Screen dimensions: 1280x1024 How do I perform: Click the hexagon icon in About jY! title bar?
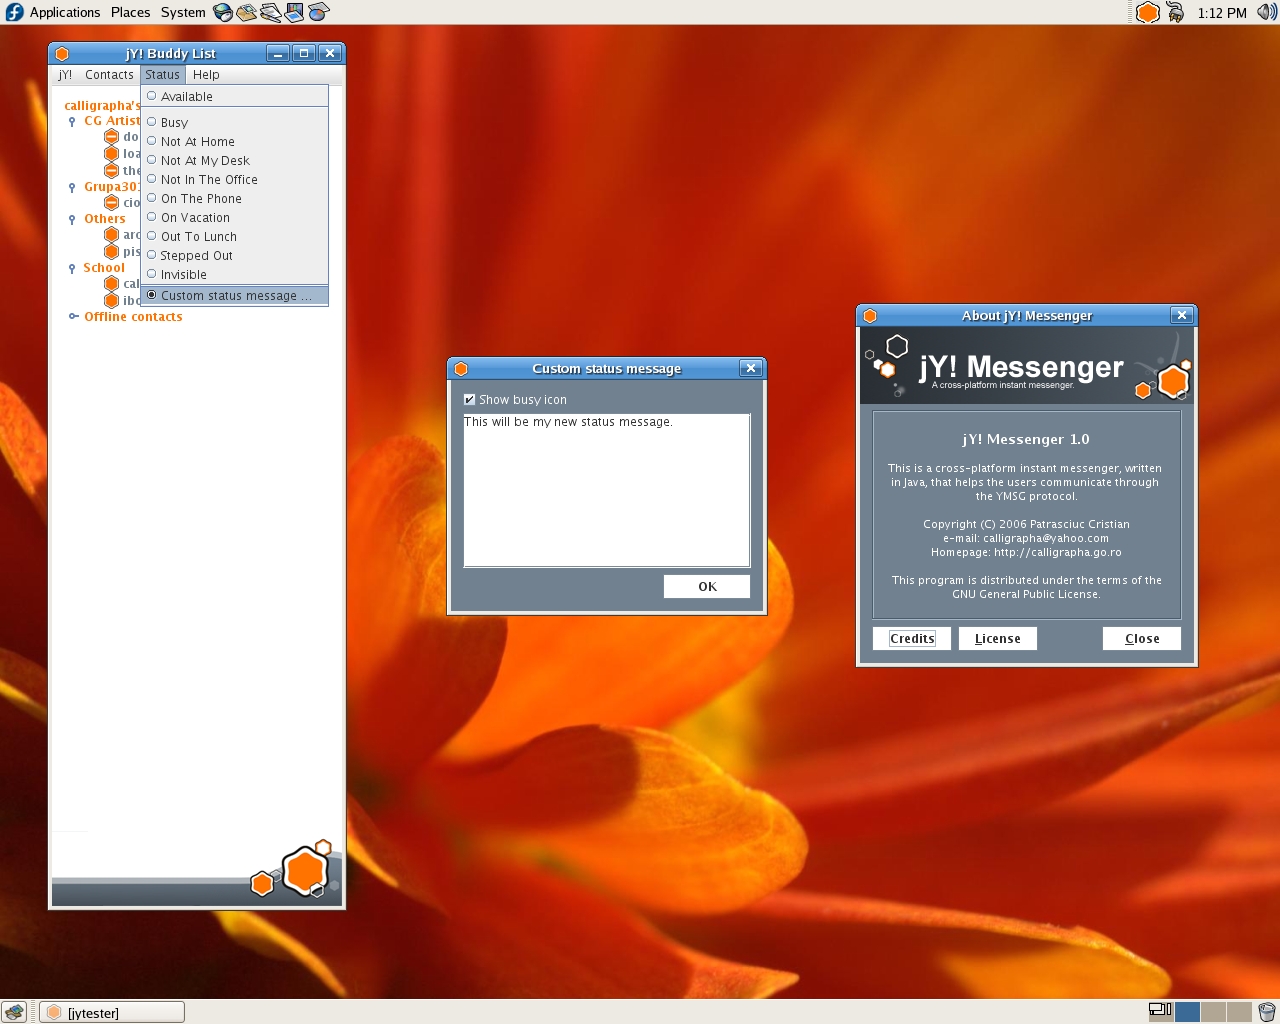pos(870,315)
